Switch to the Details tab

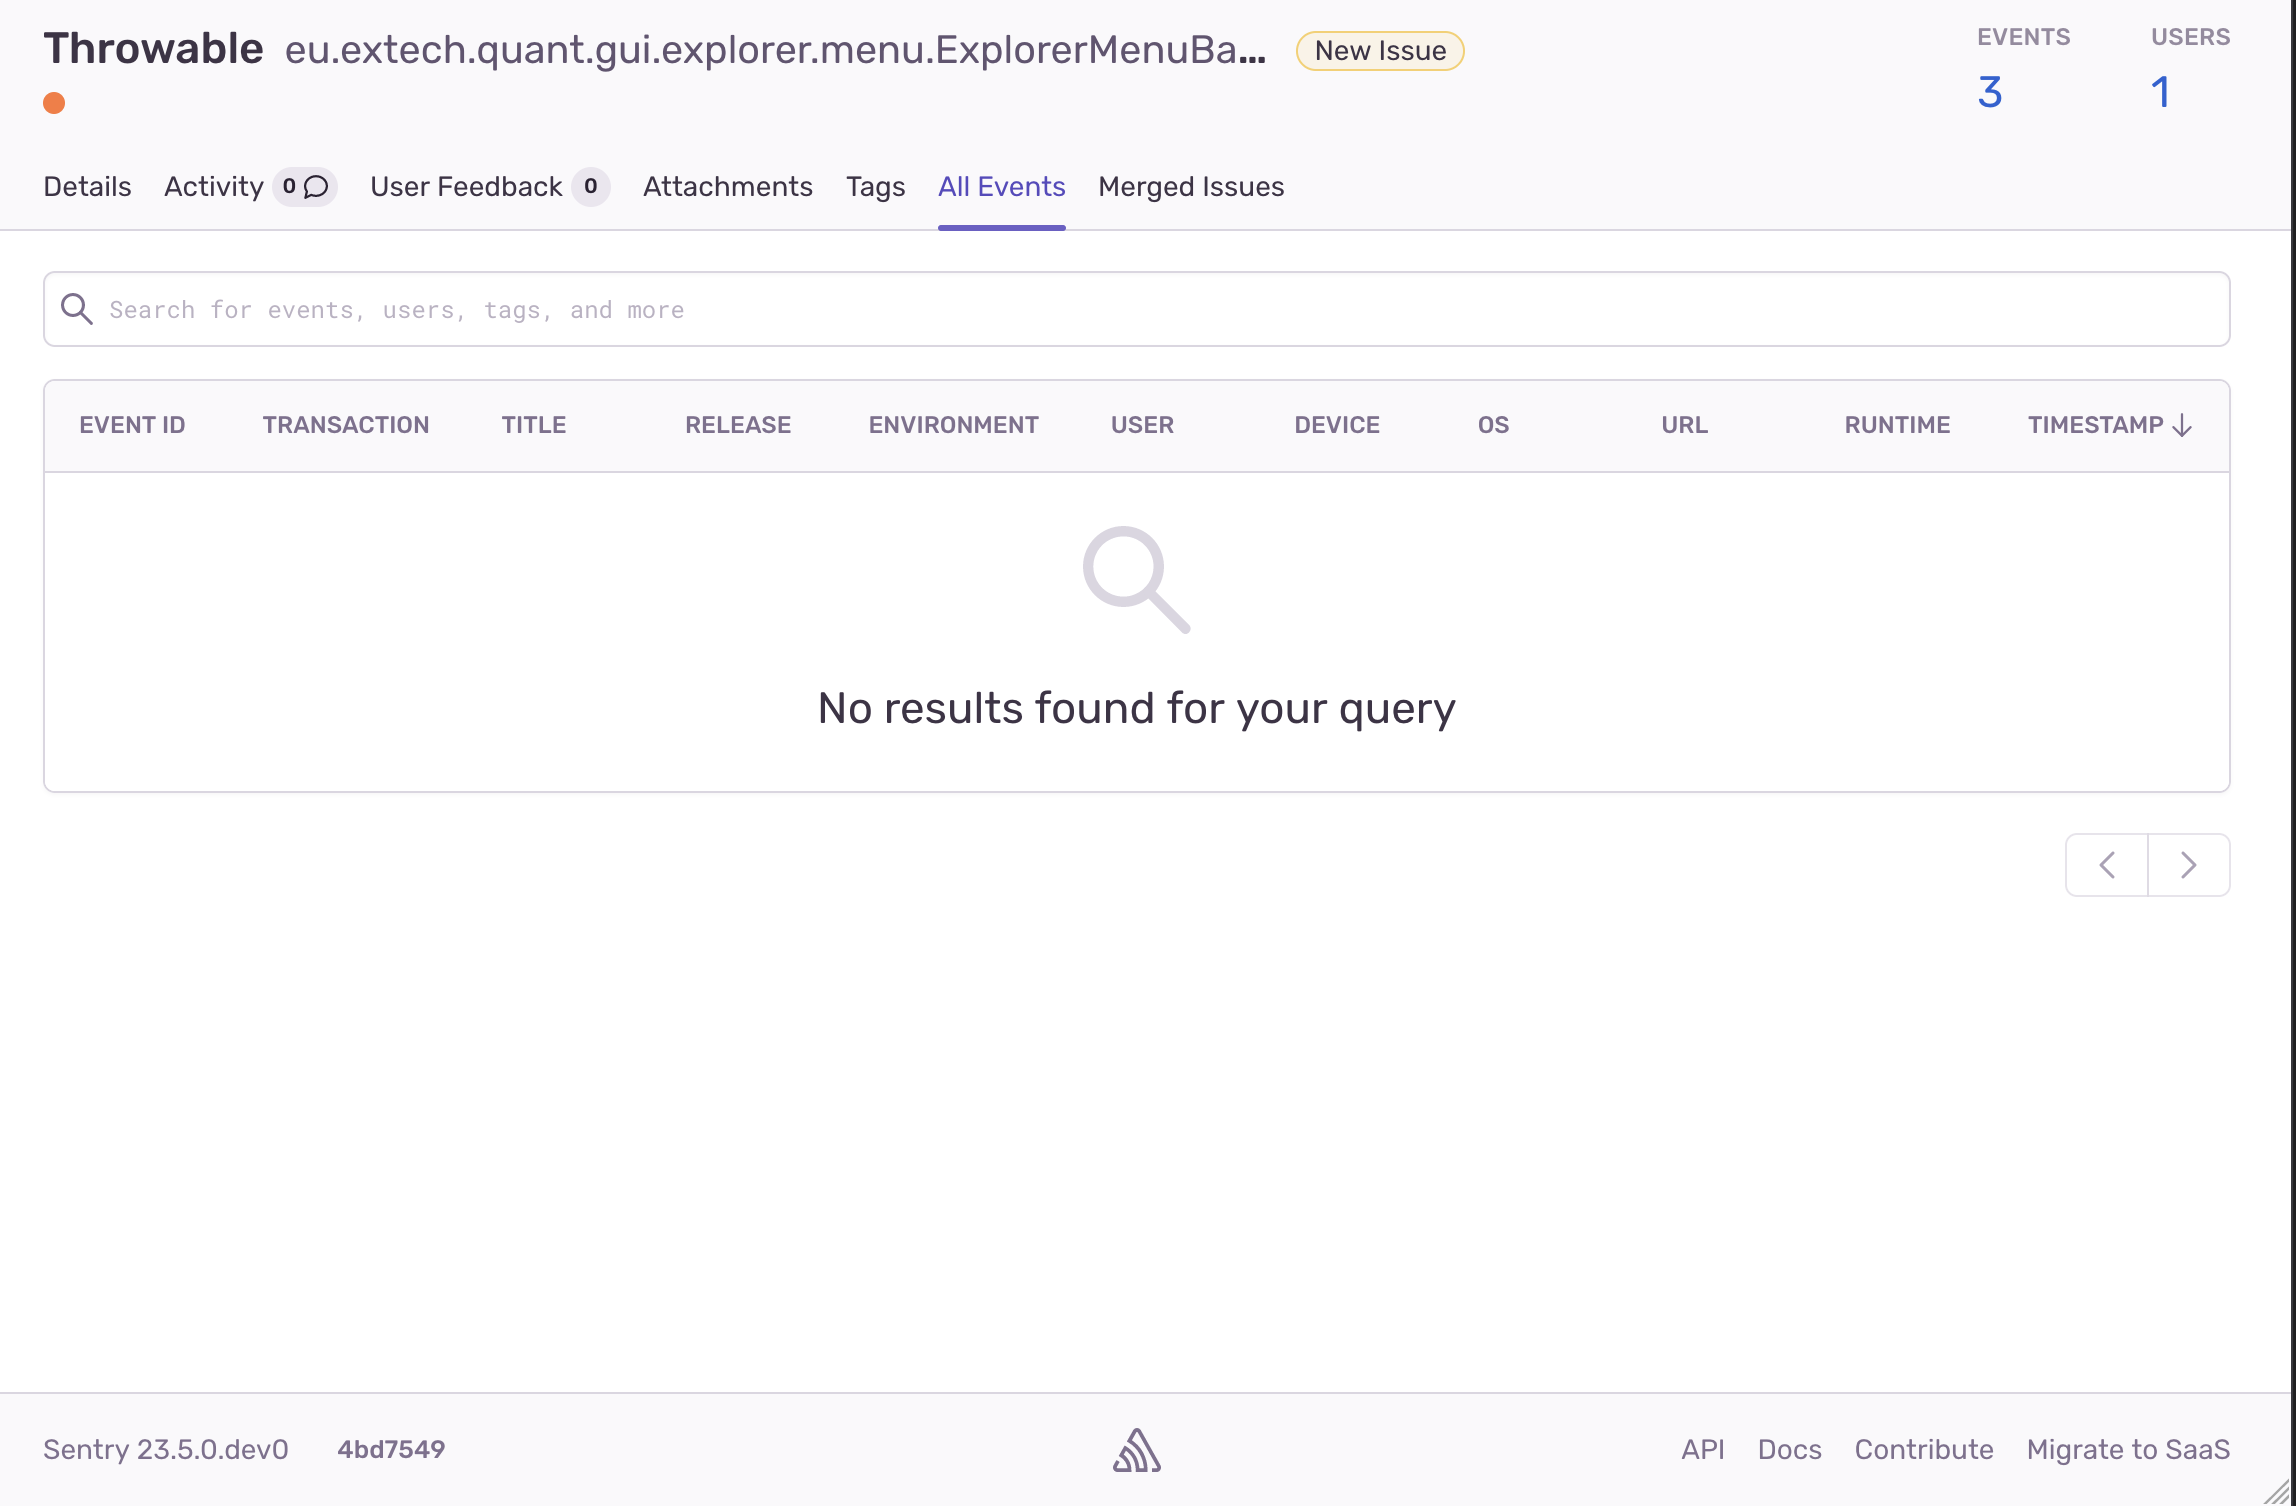(x=86, y=186)
